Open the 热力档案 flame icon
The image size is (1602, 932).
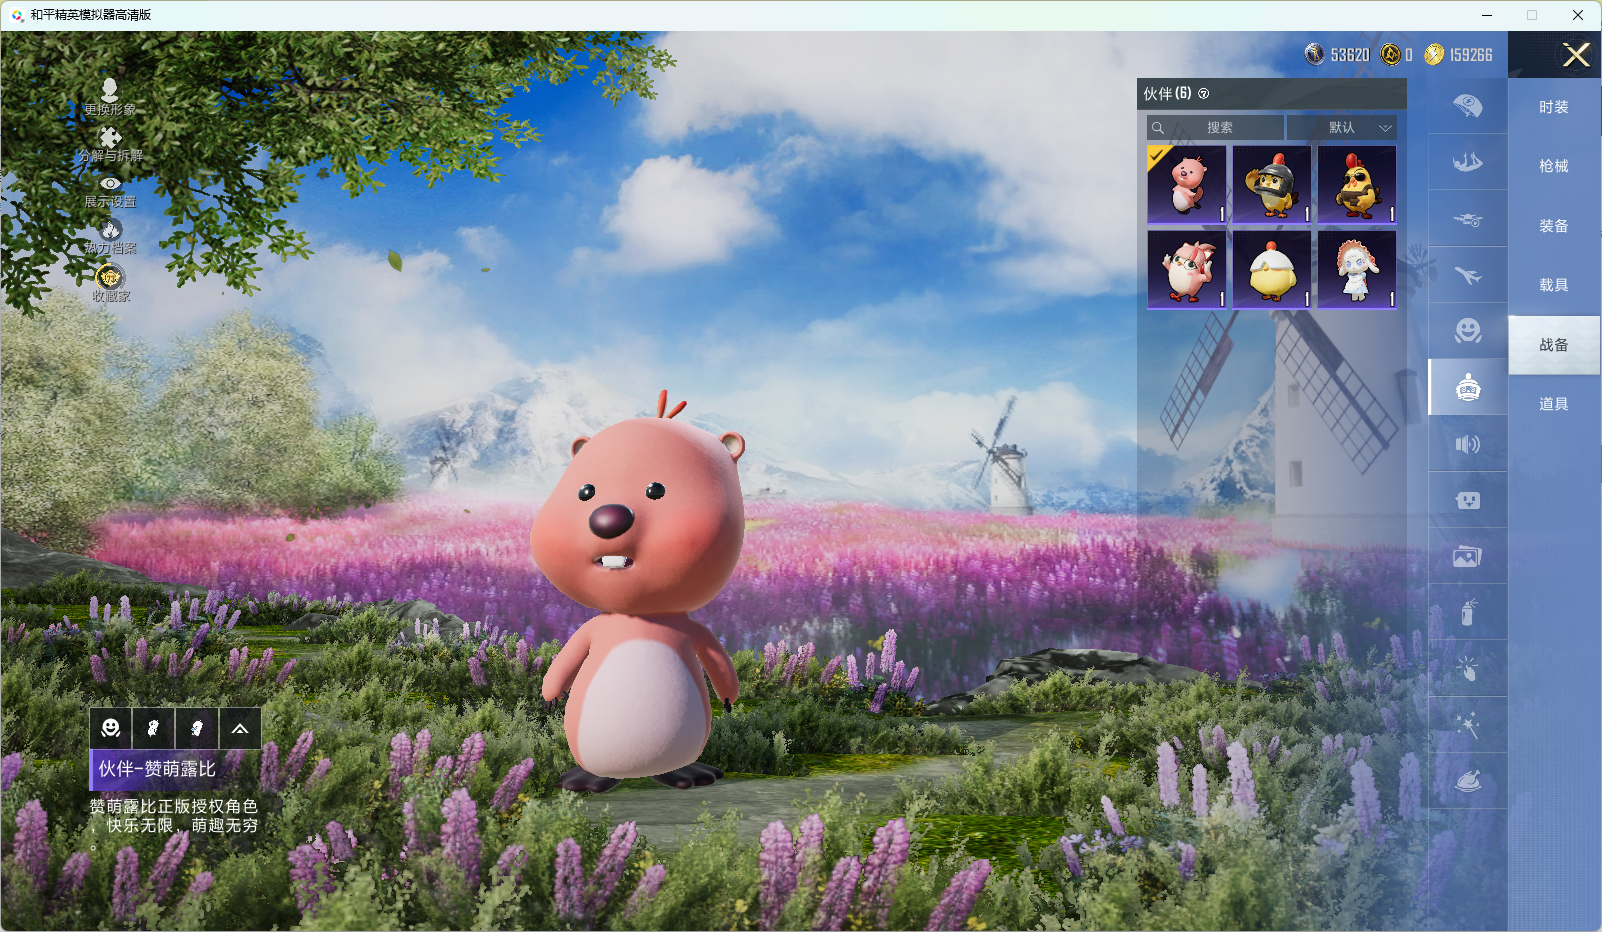tap(110, 230)
